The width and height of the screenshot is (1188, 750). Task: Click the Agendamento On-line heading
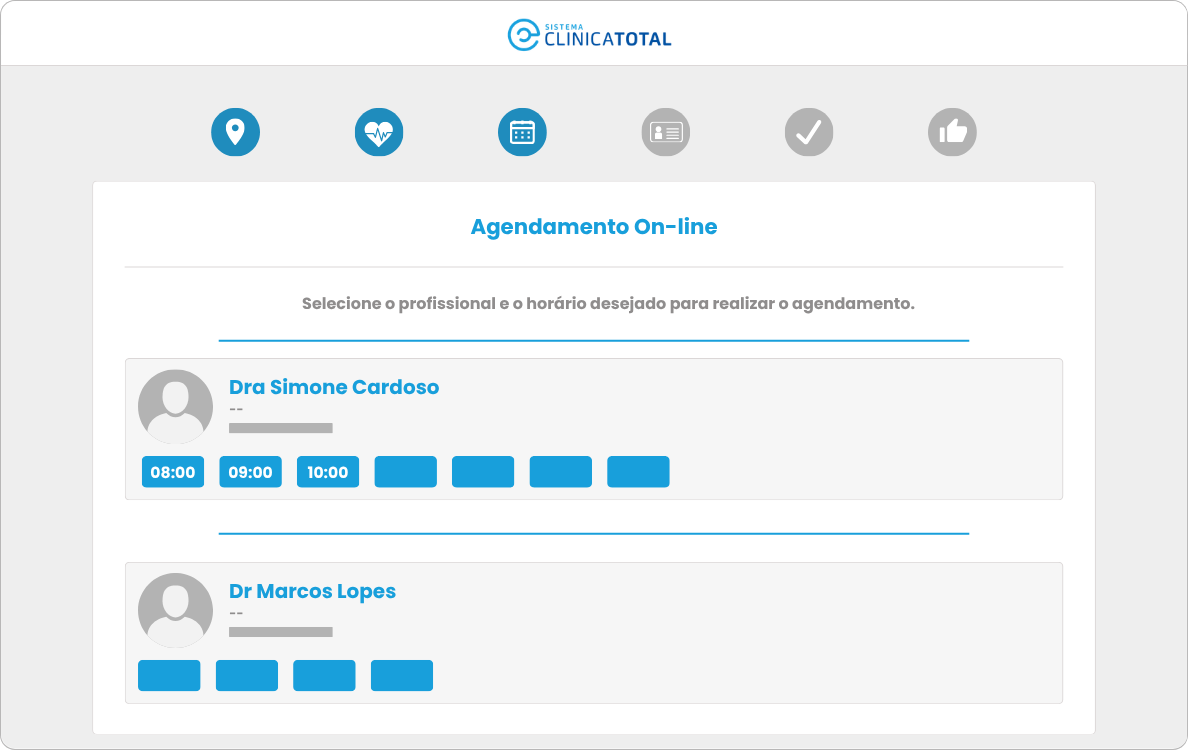pos(594,227)
